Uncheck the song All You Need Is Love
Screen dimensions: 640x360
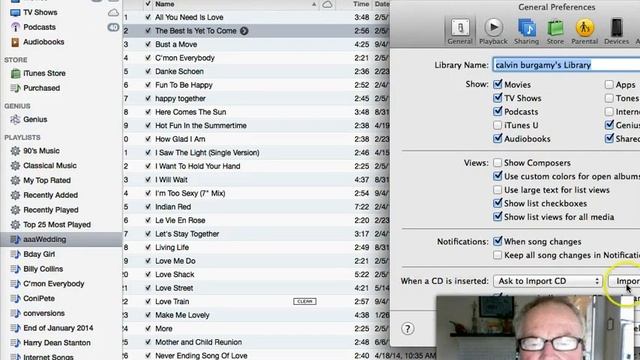click(148, 17)
